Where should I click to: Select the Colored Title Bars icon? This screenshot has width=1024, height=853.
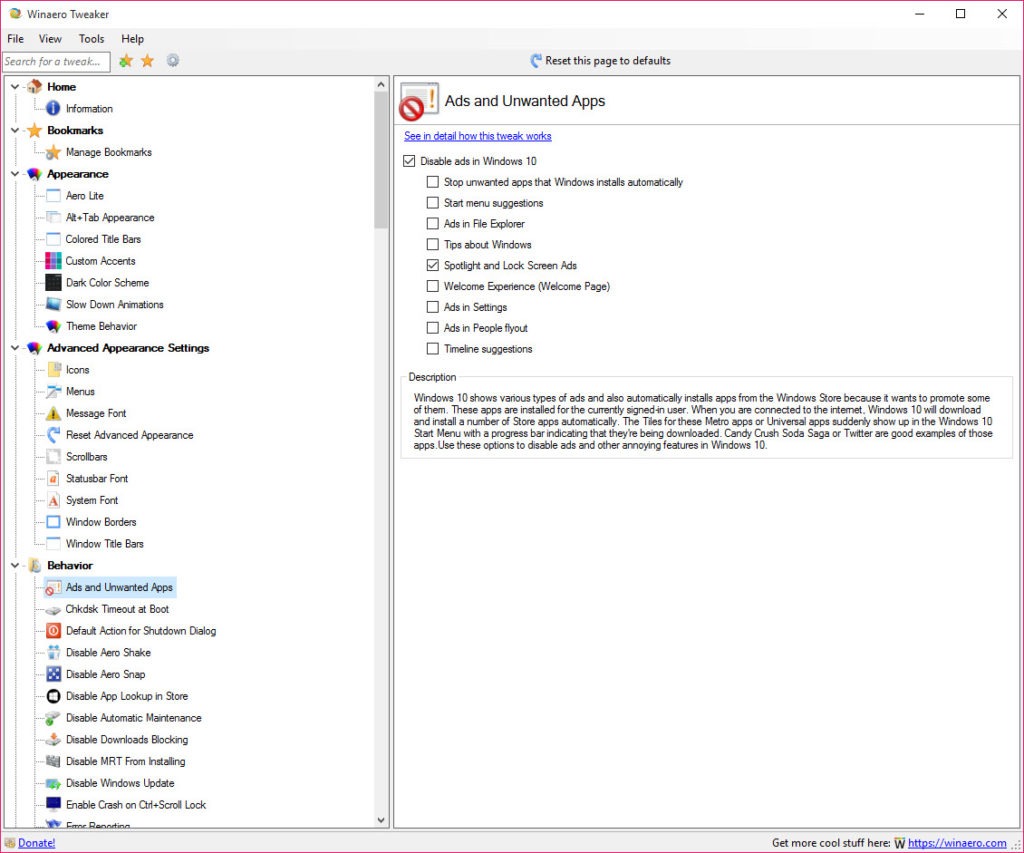53,239
